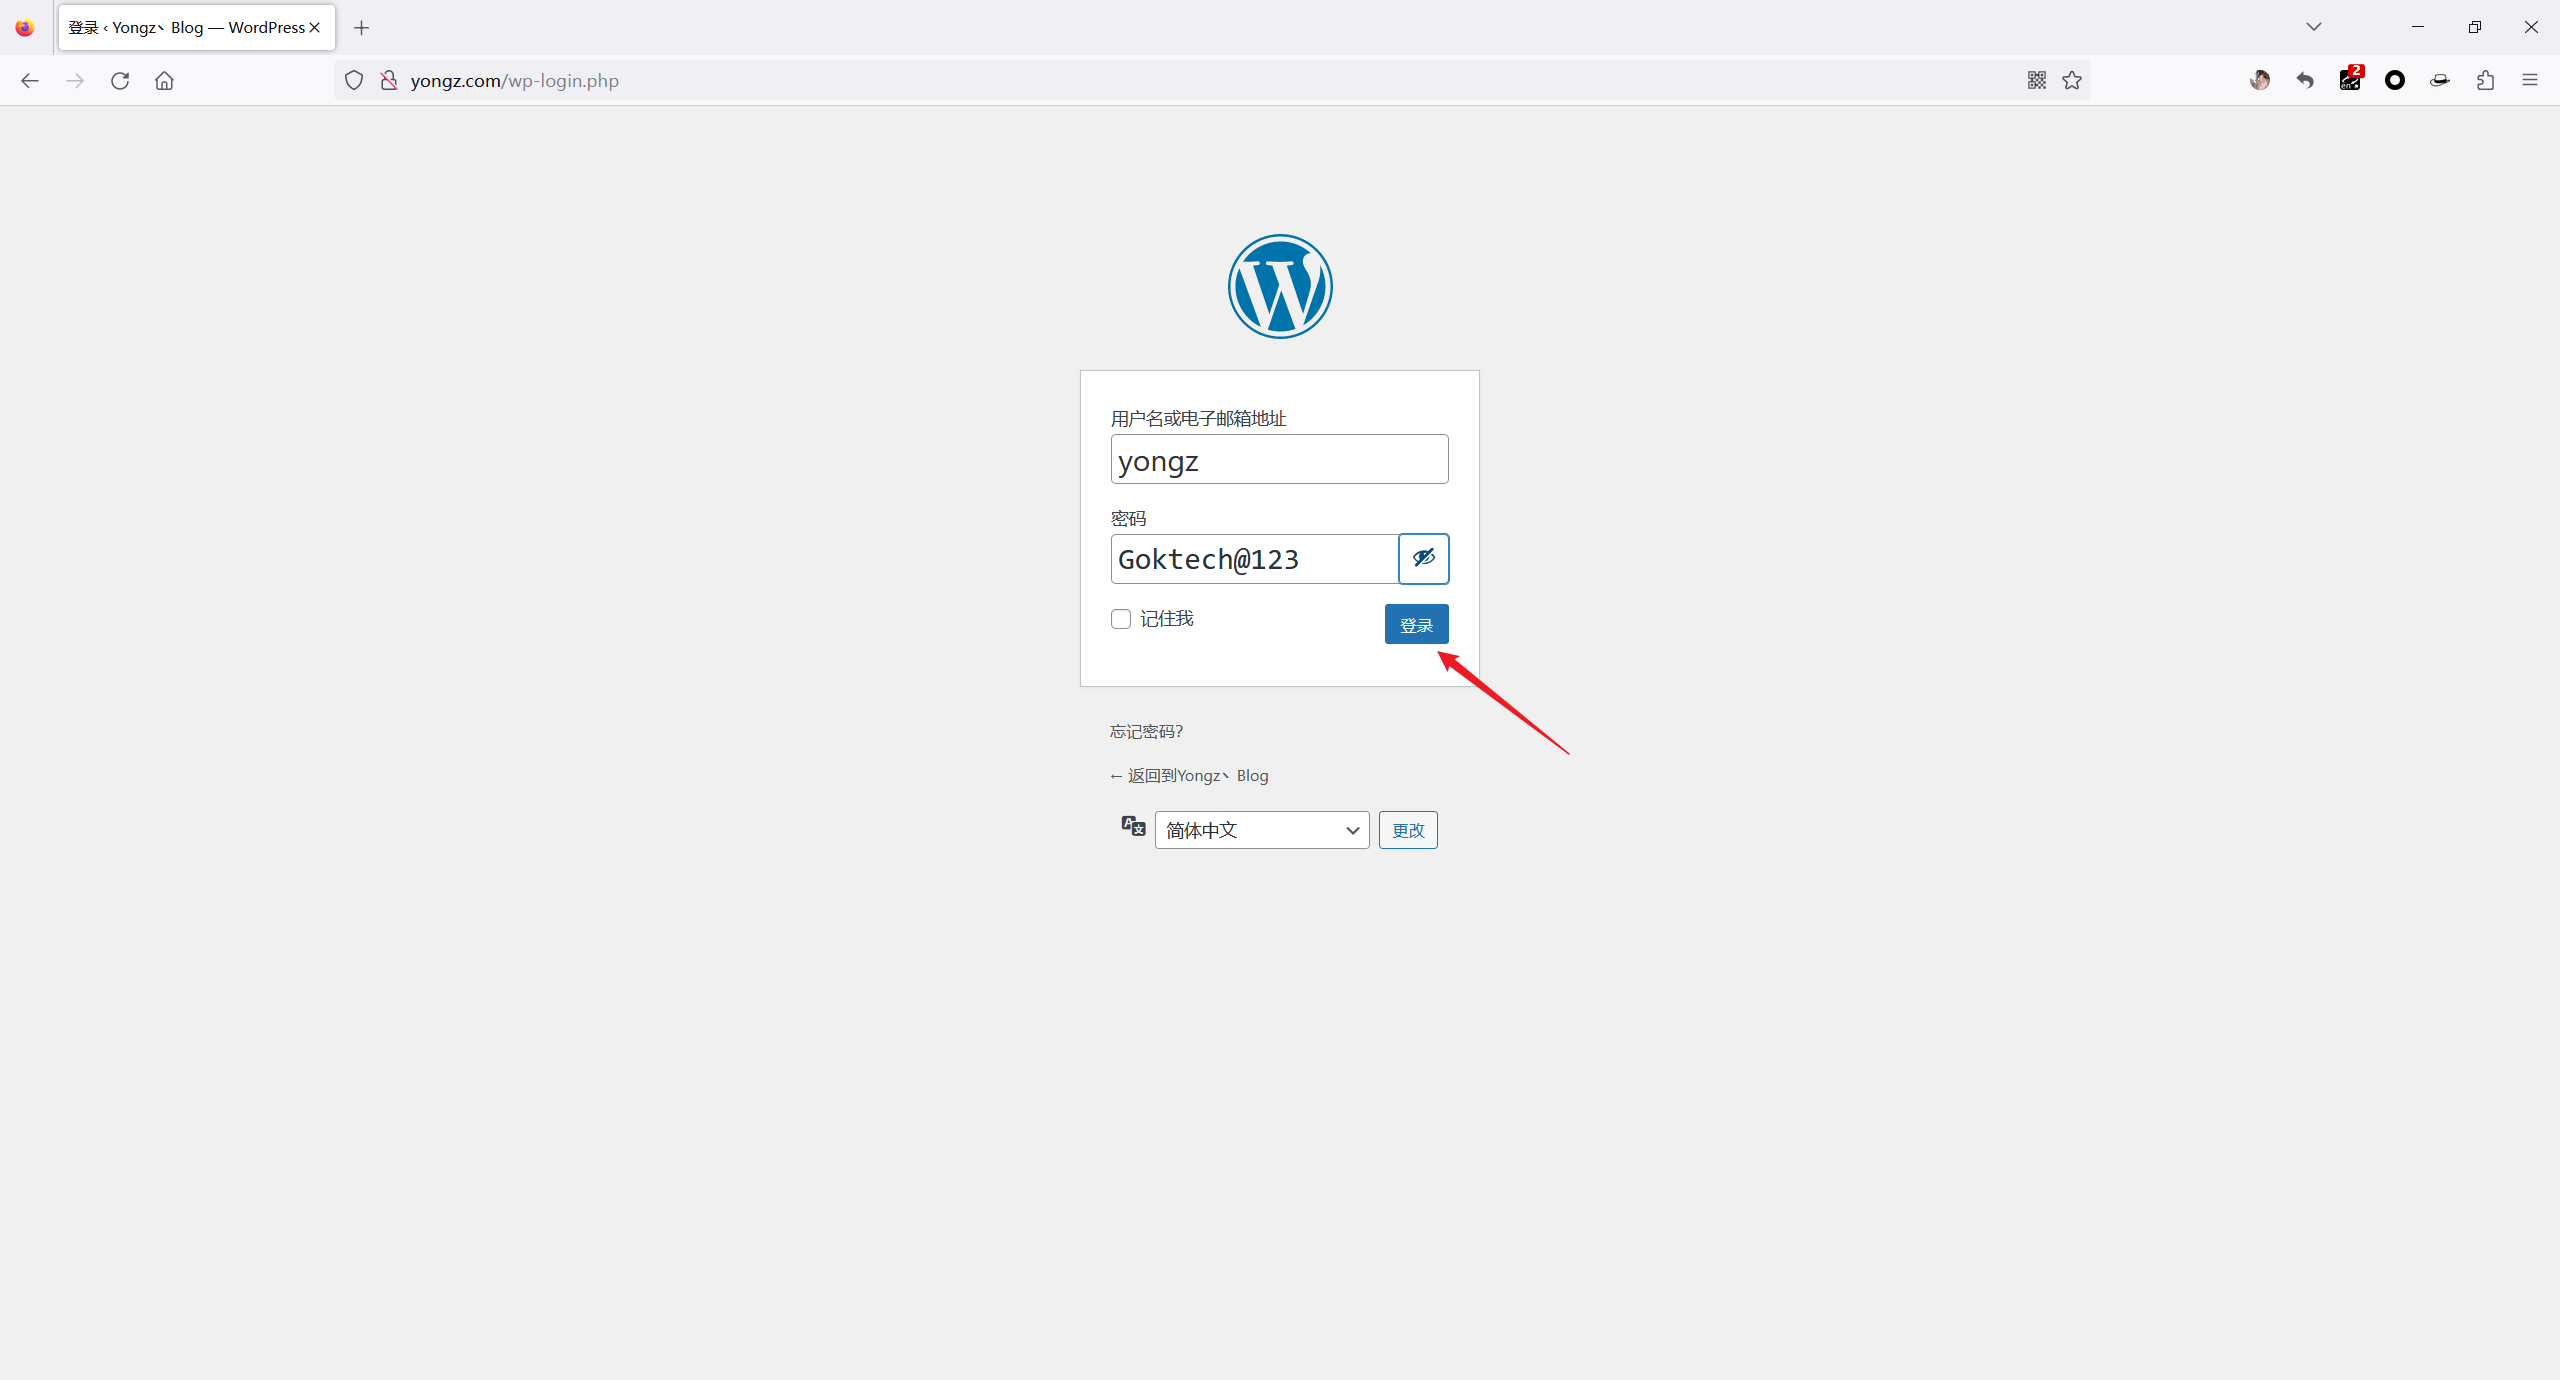The height and width of the screenshot is (1380, 2560).
Task: Open the Firefox application menu
Action: (x=2530, y=80)
